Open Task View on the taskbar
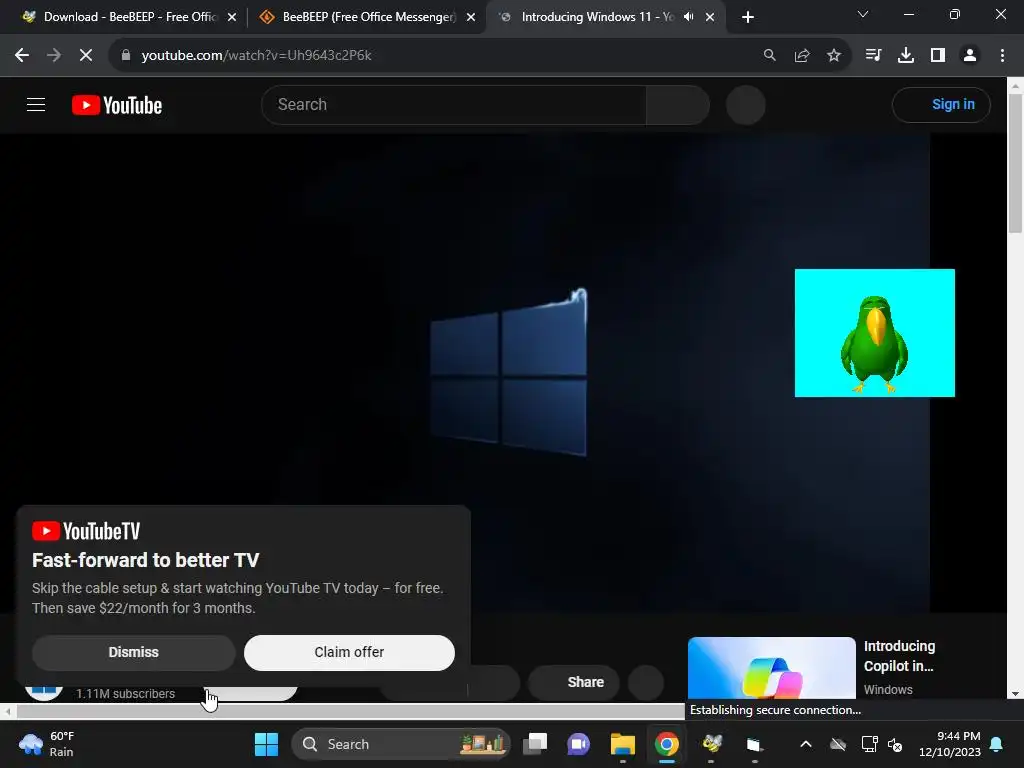 point(535,744)
